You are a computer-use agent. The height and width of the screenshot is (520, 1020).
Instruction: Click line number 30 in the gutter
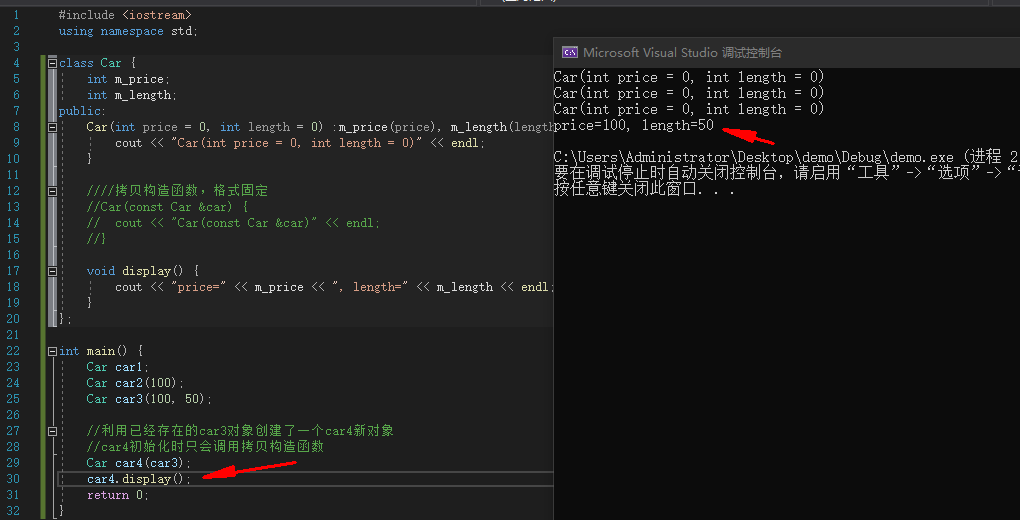tap(14, 479)
